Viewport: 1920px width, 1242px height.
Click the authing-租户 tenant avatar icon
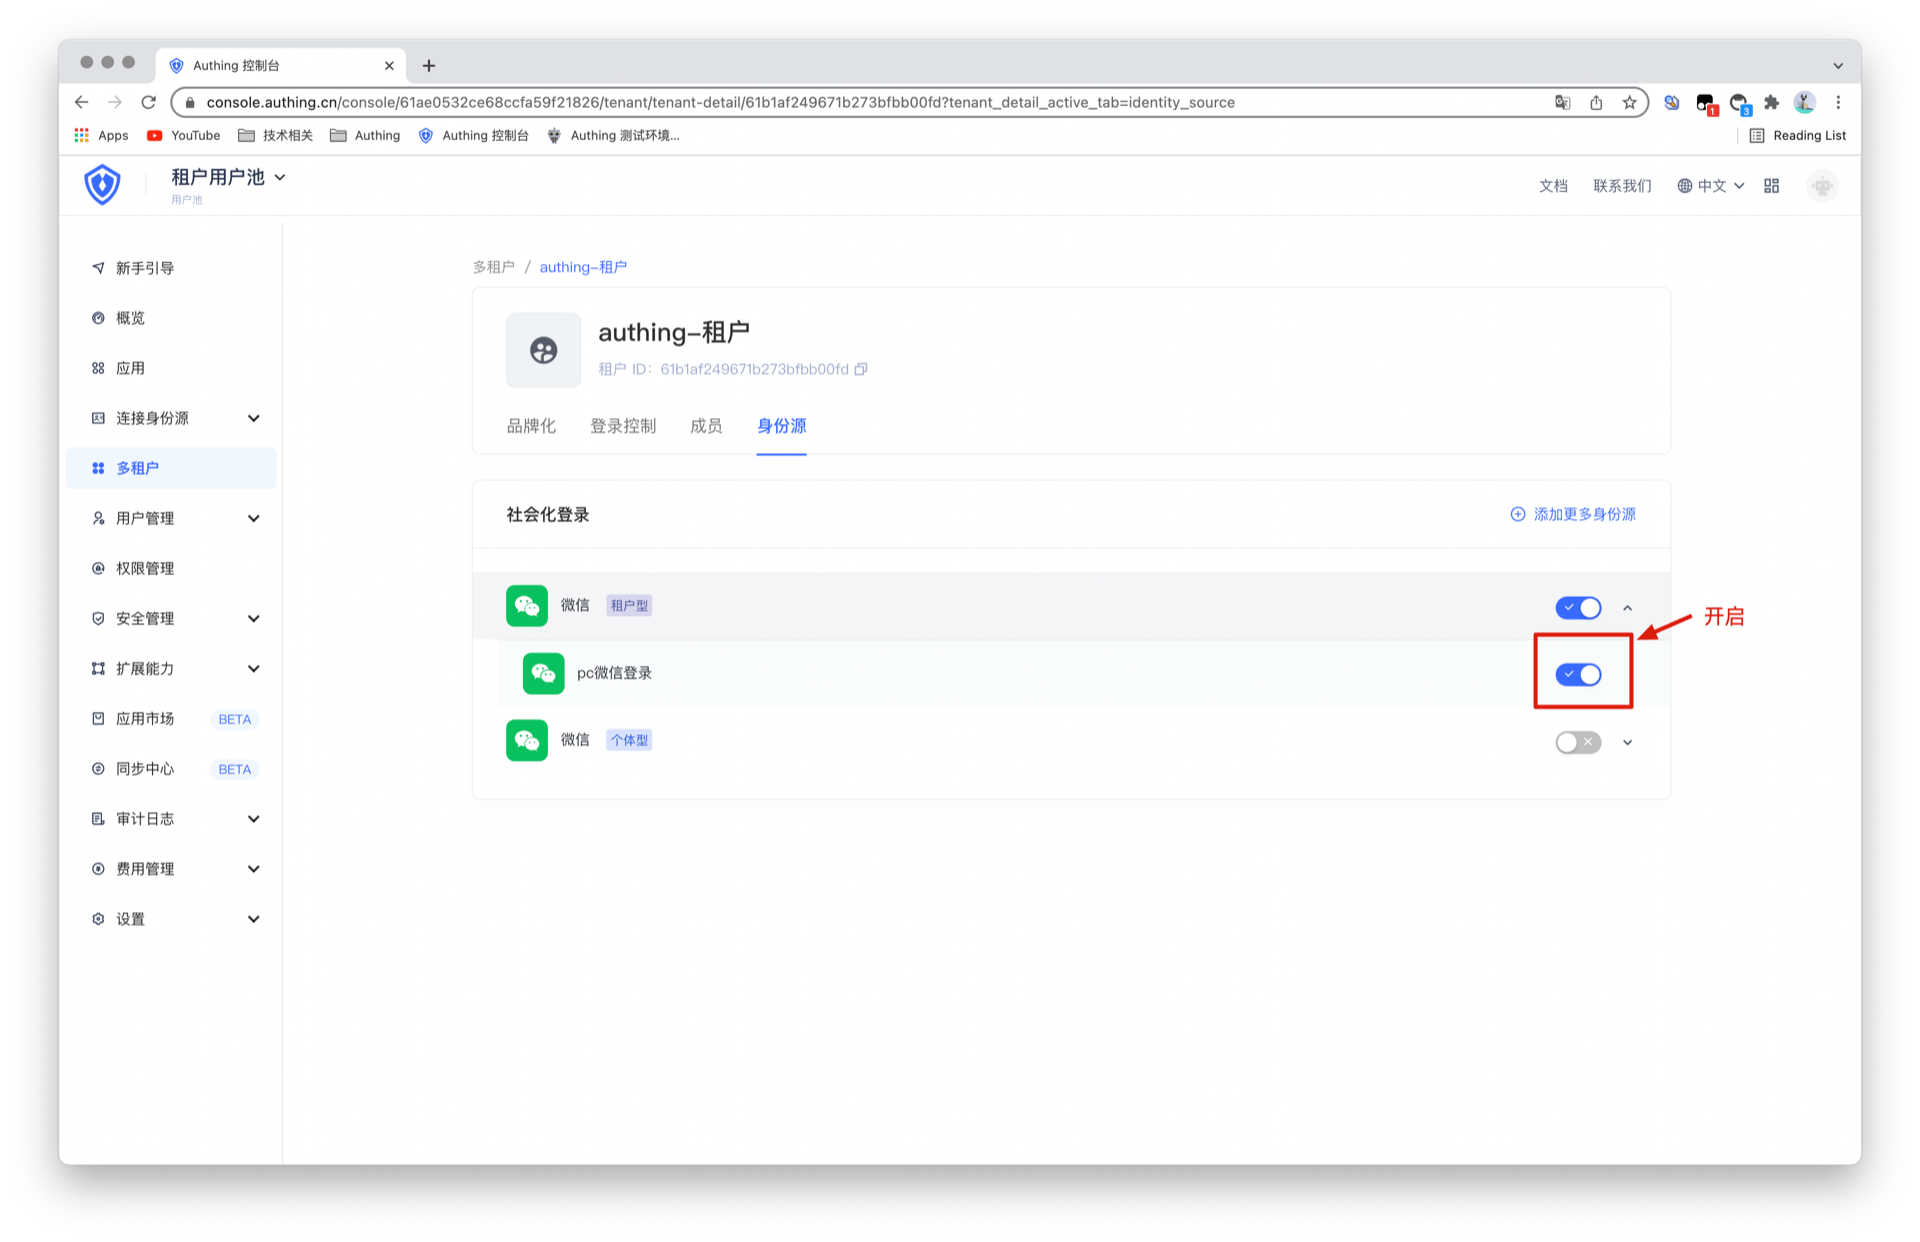coord(543,350)
